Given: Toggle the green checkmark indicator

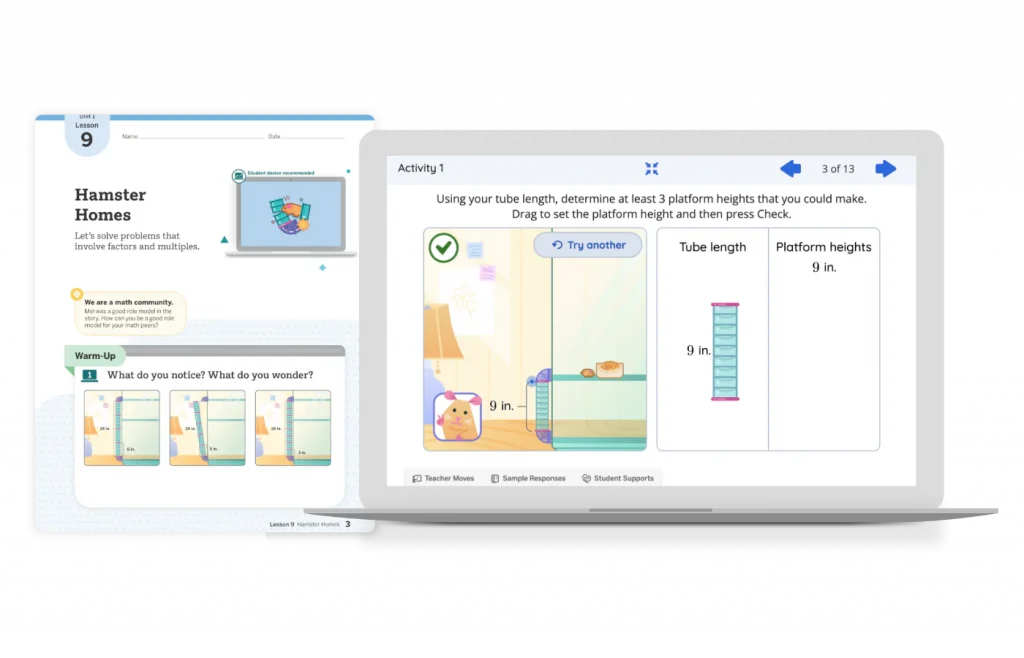Looking at the screenshot, I should [x=445, y=247].
